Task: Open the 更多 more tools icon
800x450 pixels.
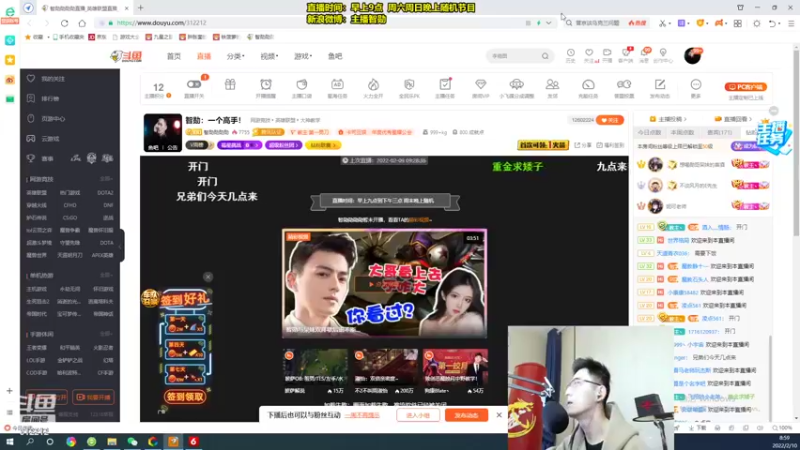Action: click(x=696, y=88)
